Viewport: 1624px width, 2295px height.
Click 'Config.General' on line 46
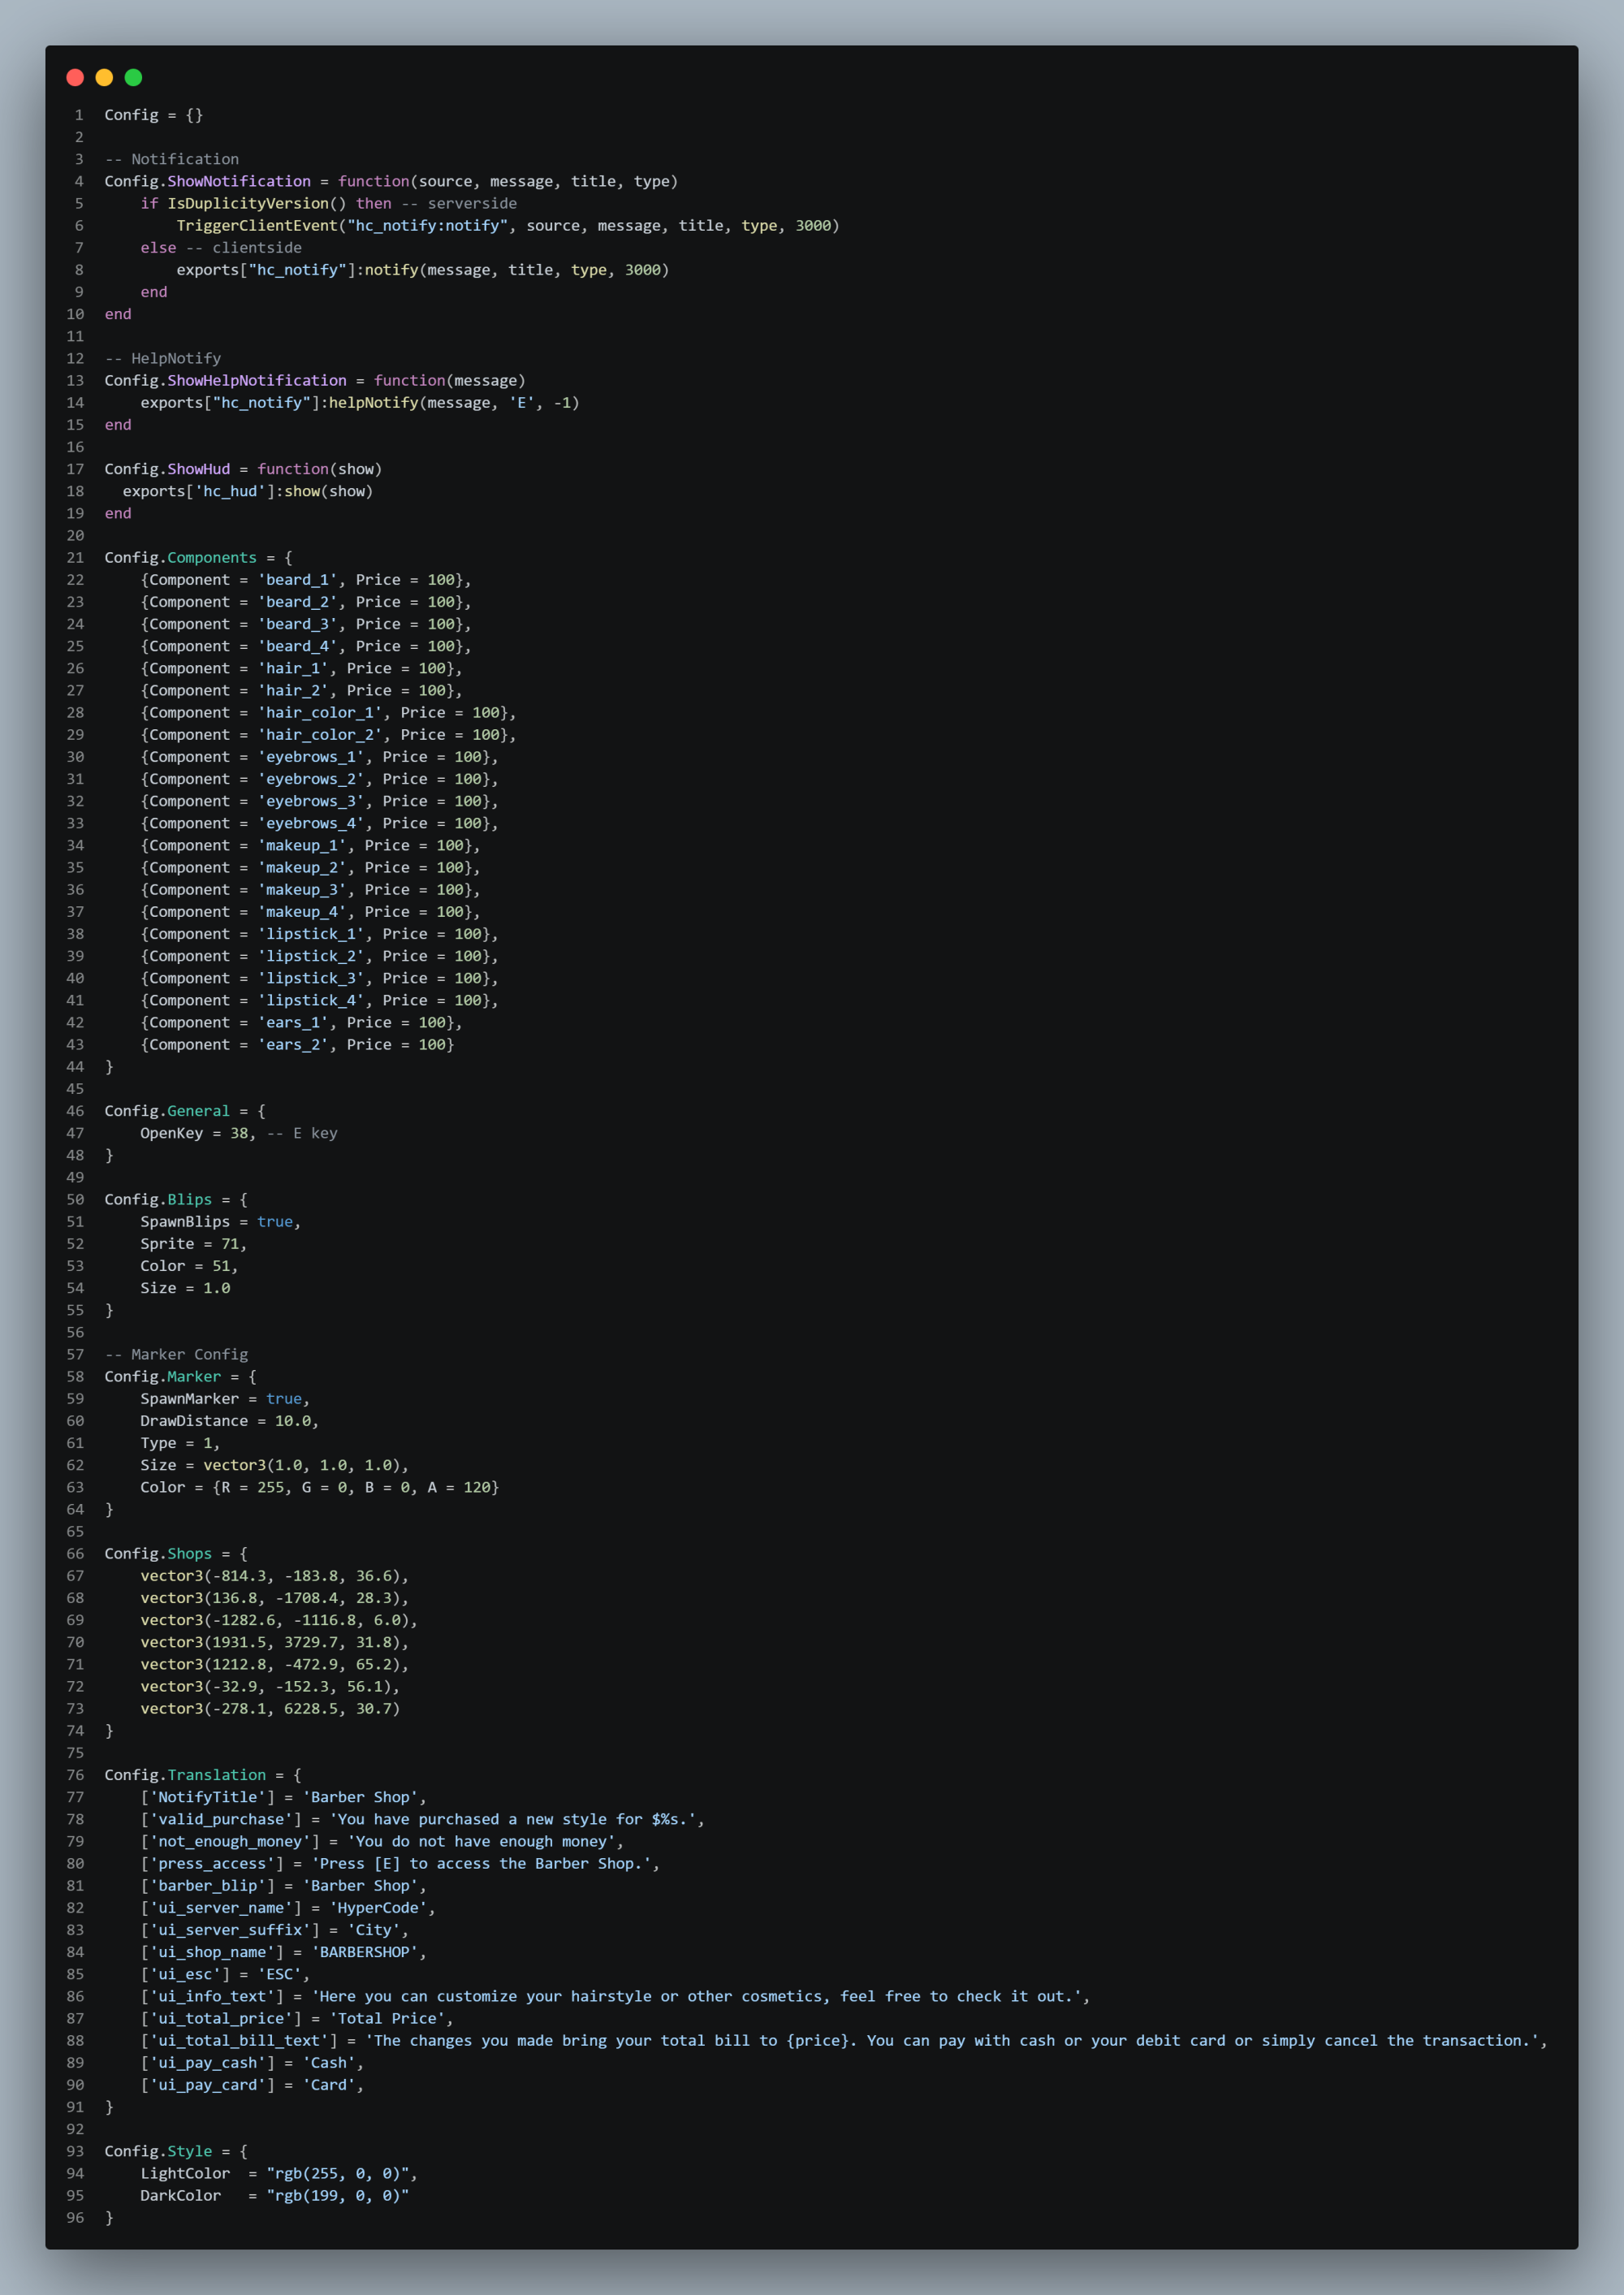click(167, 1111)
